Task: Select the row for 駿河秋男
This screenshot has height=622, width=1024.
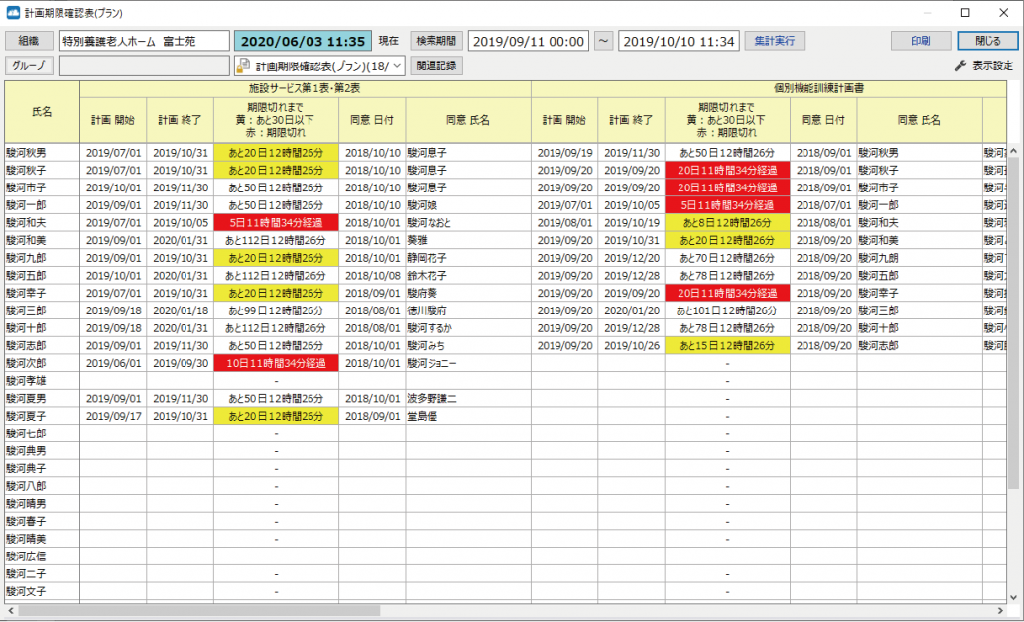Action: coord(42,153)
